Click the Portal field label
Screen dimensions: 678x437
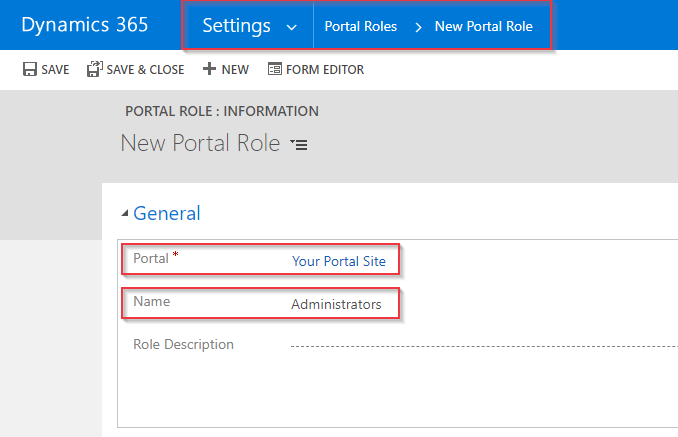150,258
